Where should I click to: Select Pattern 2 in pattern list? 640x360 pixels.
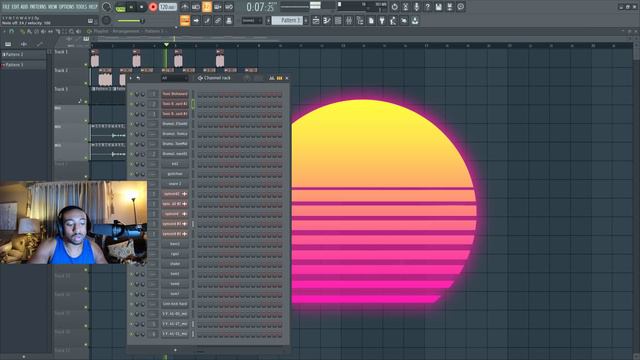tap(23, 54)
